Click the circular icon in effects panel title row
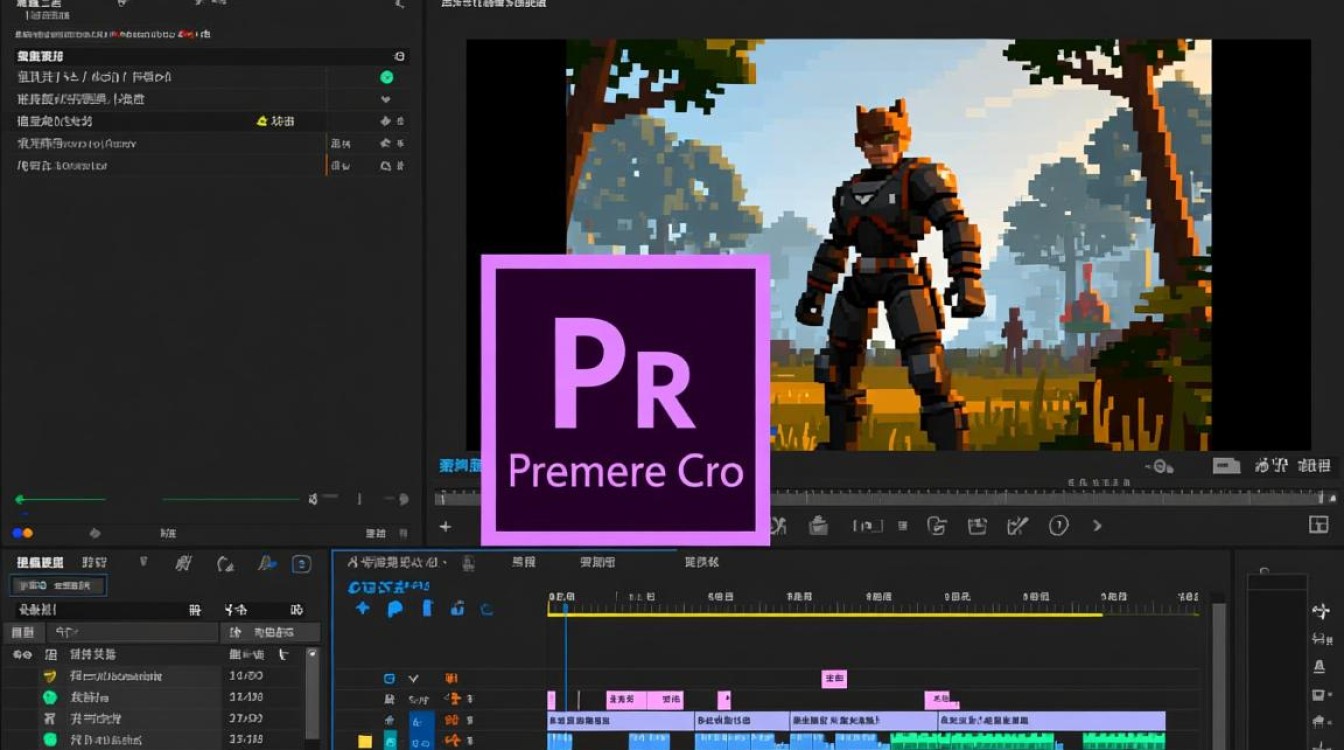This screenshot has width=1344, height=750. (400, 57)
